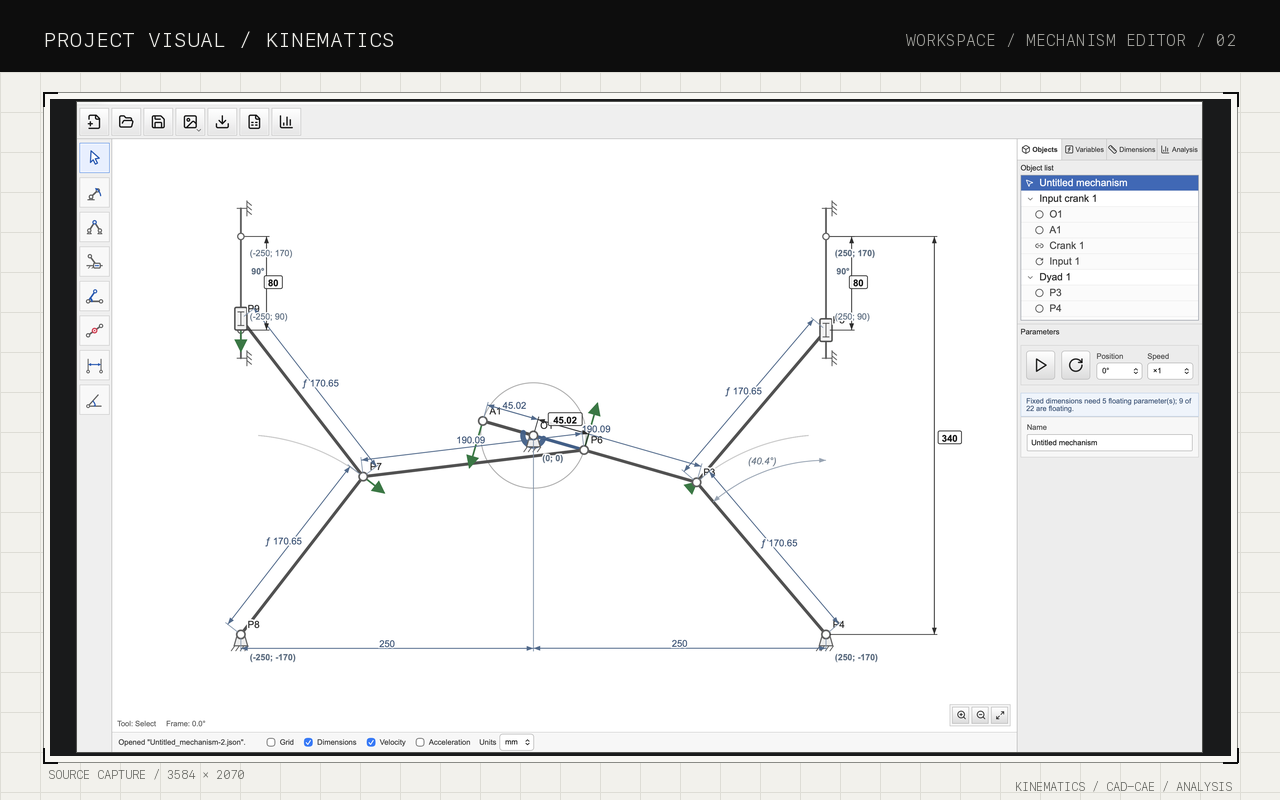Open a mechanism file via folder icon

coord(126,122)
